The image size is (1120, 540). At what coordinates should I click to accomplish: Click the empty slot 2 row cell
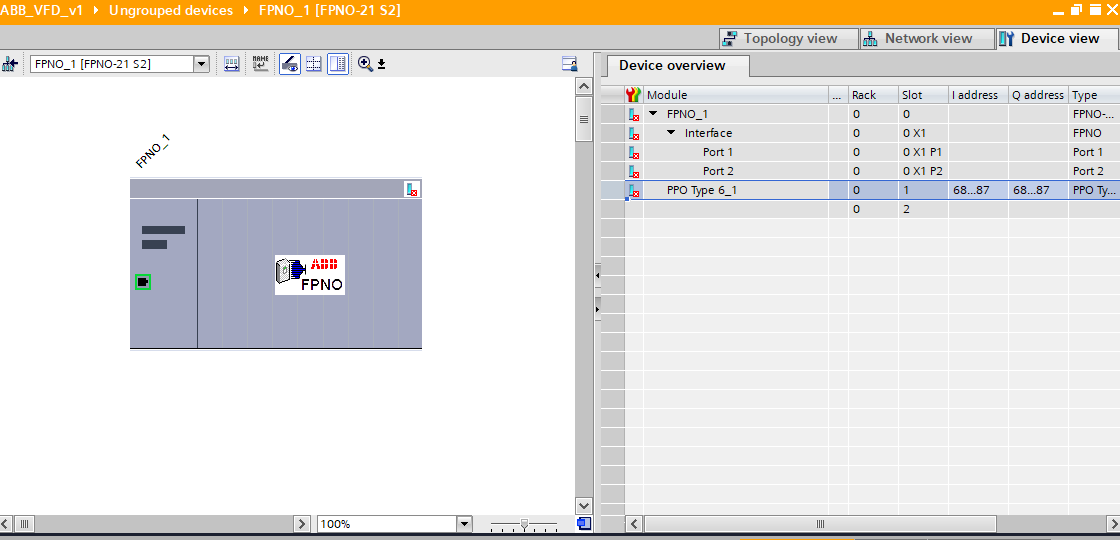point(924,209)
